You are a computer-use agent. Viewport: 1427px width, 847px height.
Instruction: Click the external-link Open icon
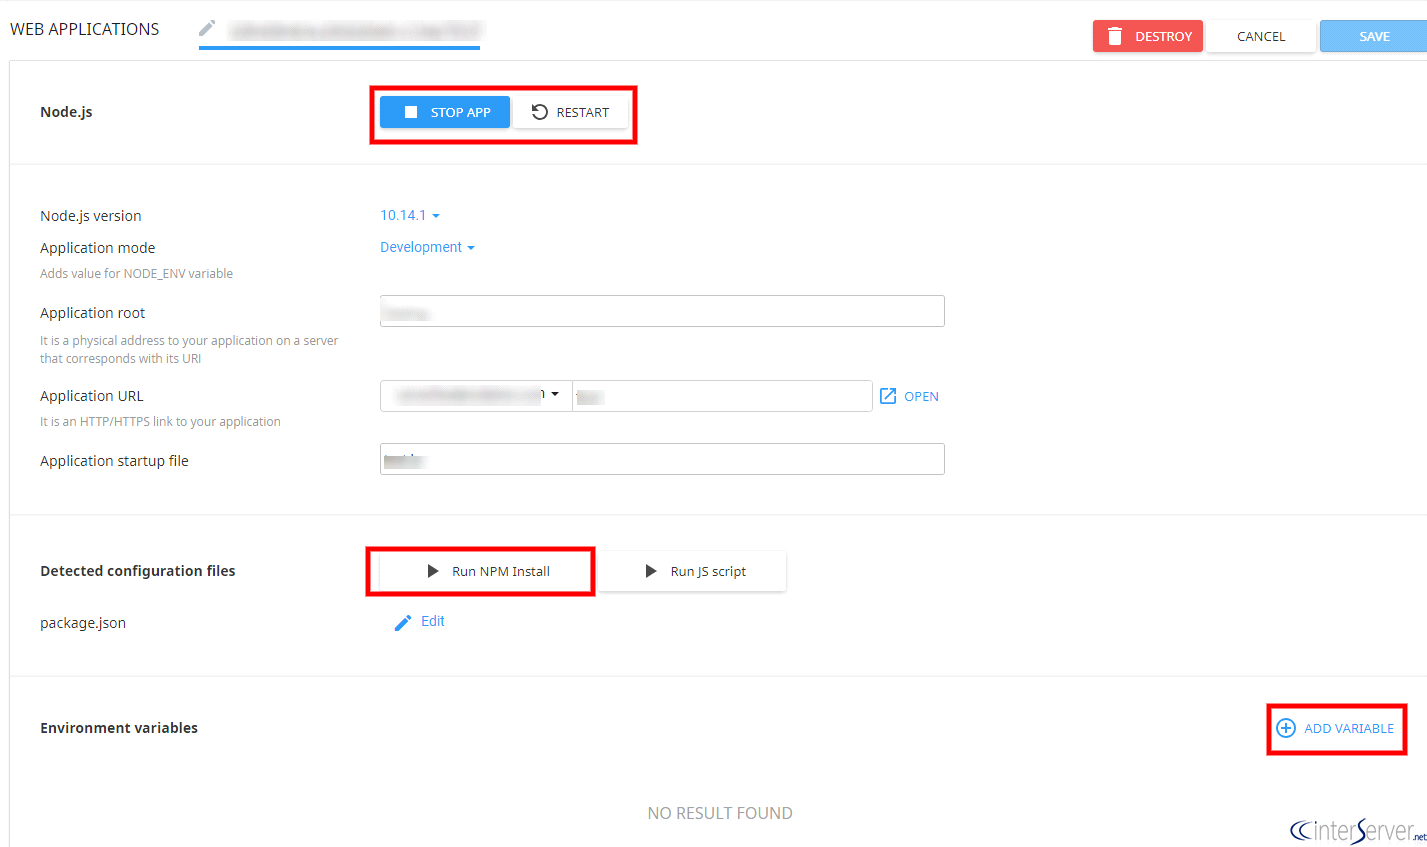point(888,396)
